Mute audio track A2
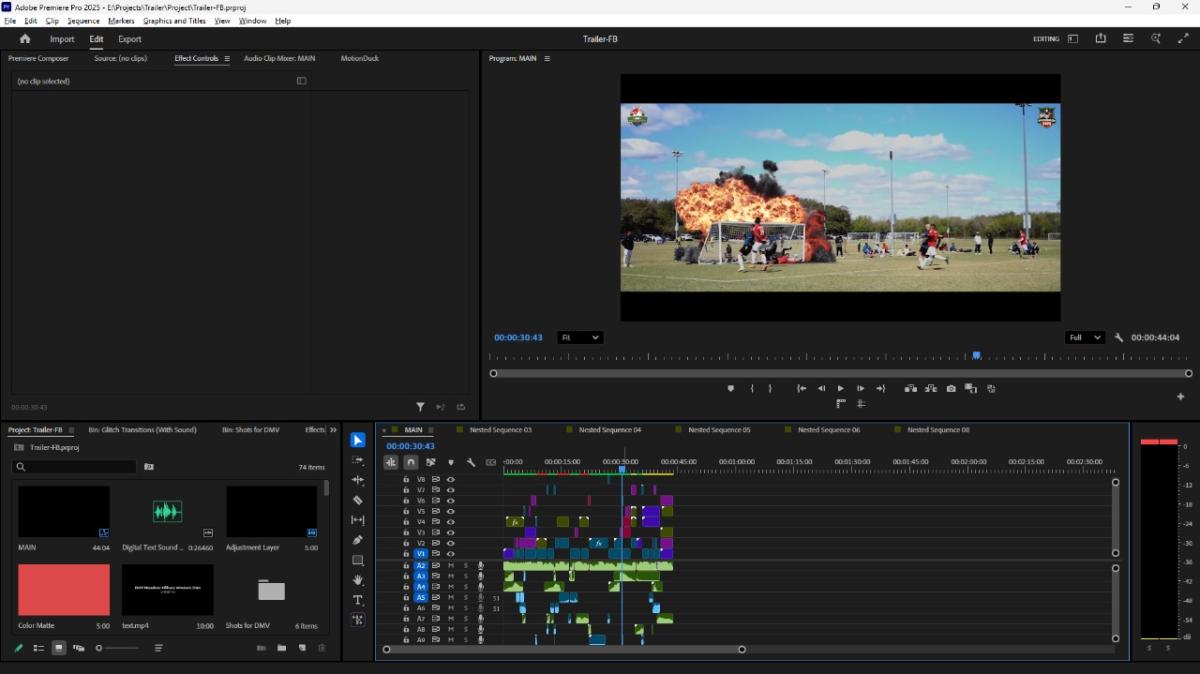Screen dimensions: 1200x674 tap(450, 566)
